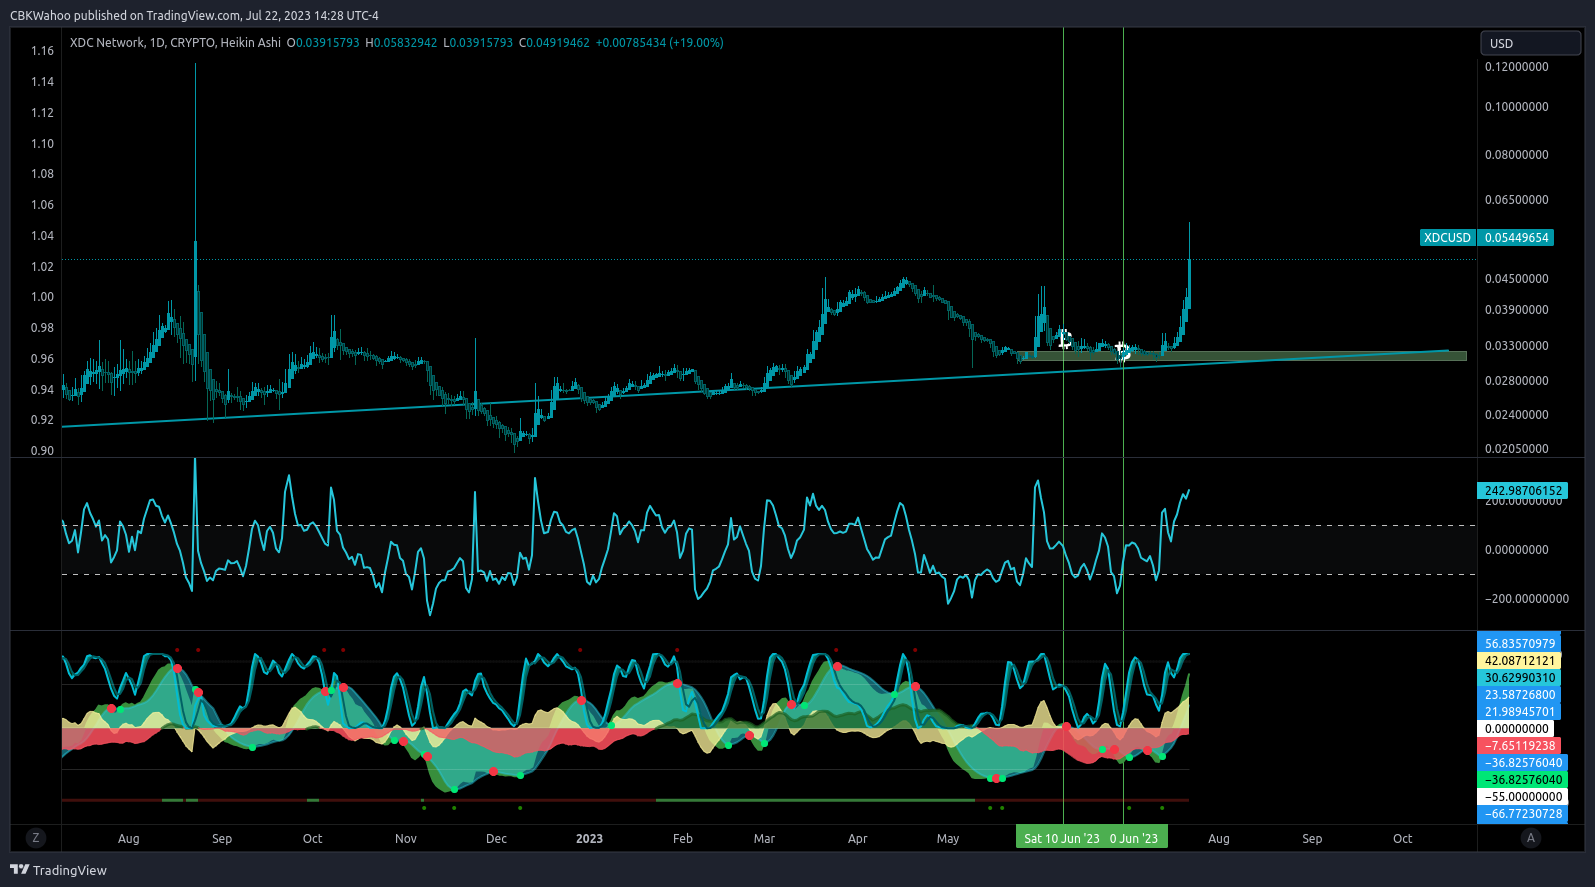The image size is (1595, 887).
Task: Click the 23.58726800 value label
Action: [x=1519, y=695]
